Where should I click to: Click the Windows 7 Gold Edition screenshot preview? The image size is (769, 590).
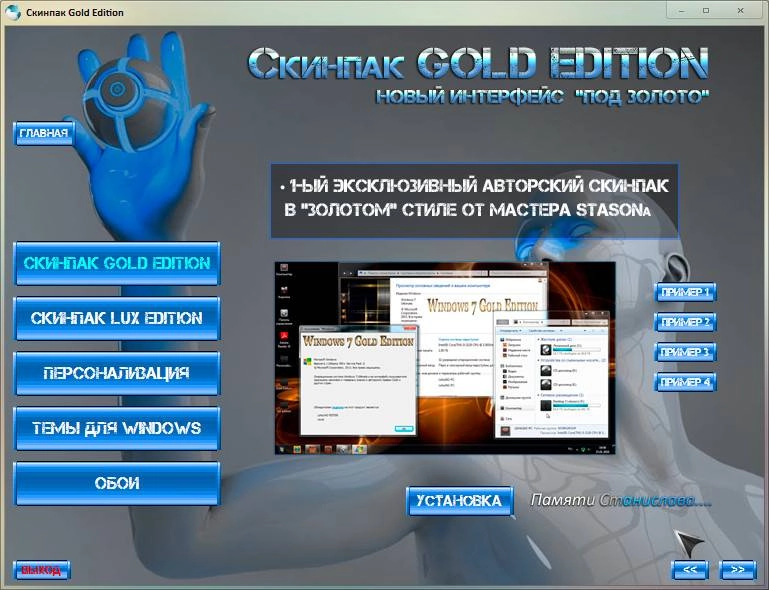(445, 358)
